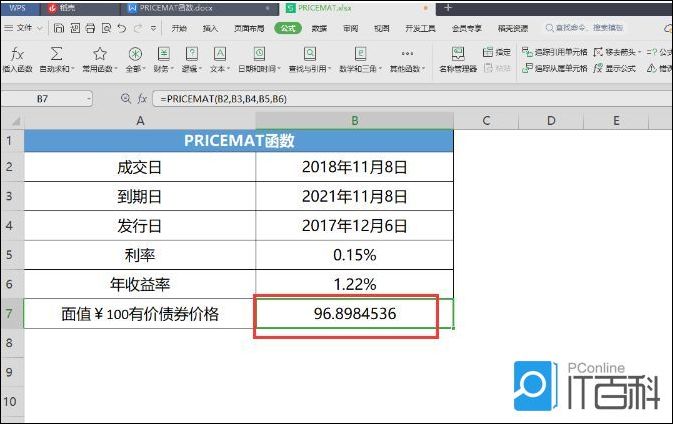This screenshot has width=673, height=424.
Task: Switch to the PRICEMAT函数.docx document tab
Action: pyautogui.click(x=200, y=8)
